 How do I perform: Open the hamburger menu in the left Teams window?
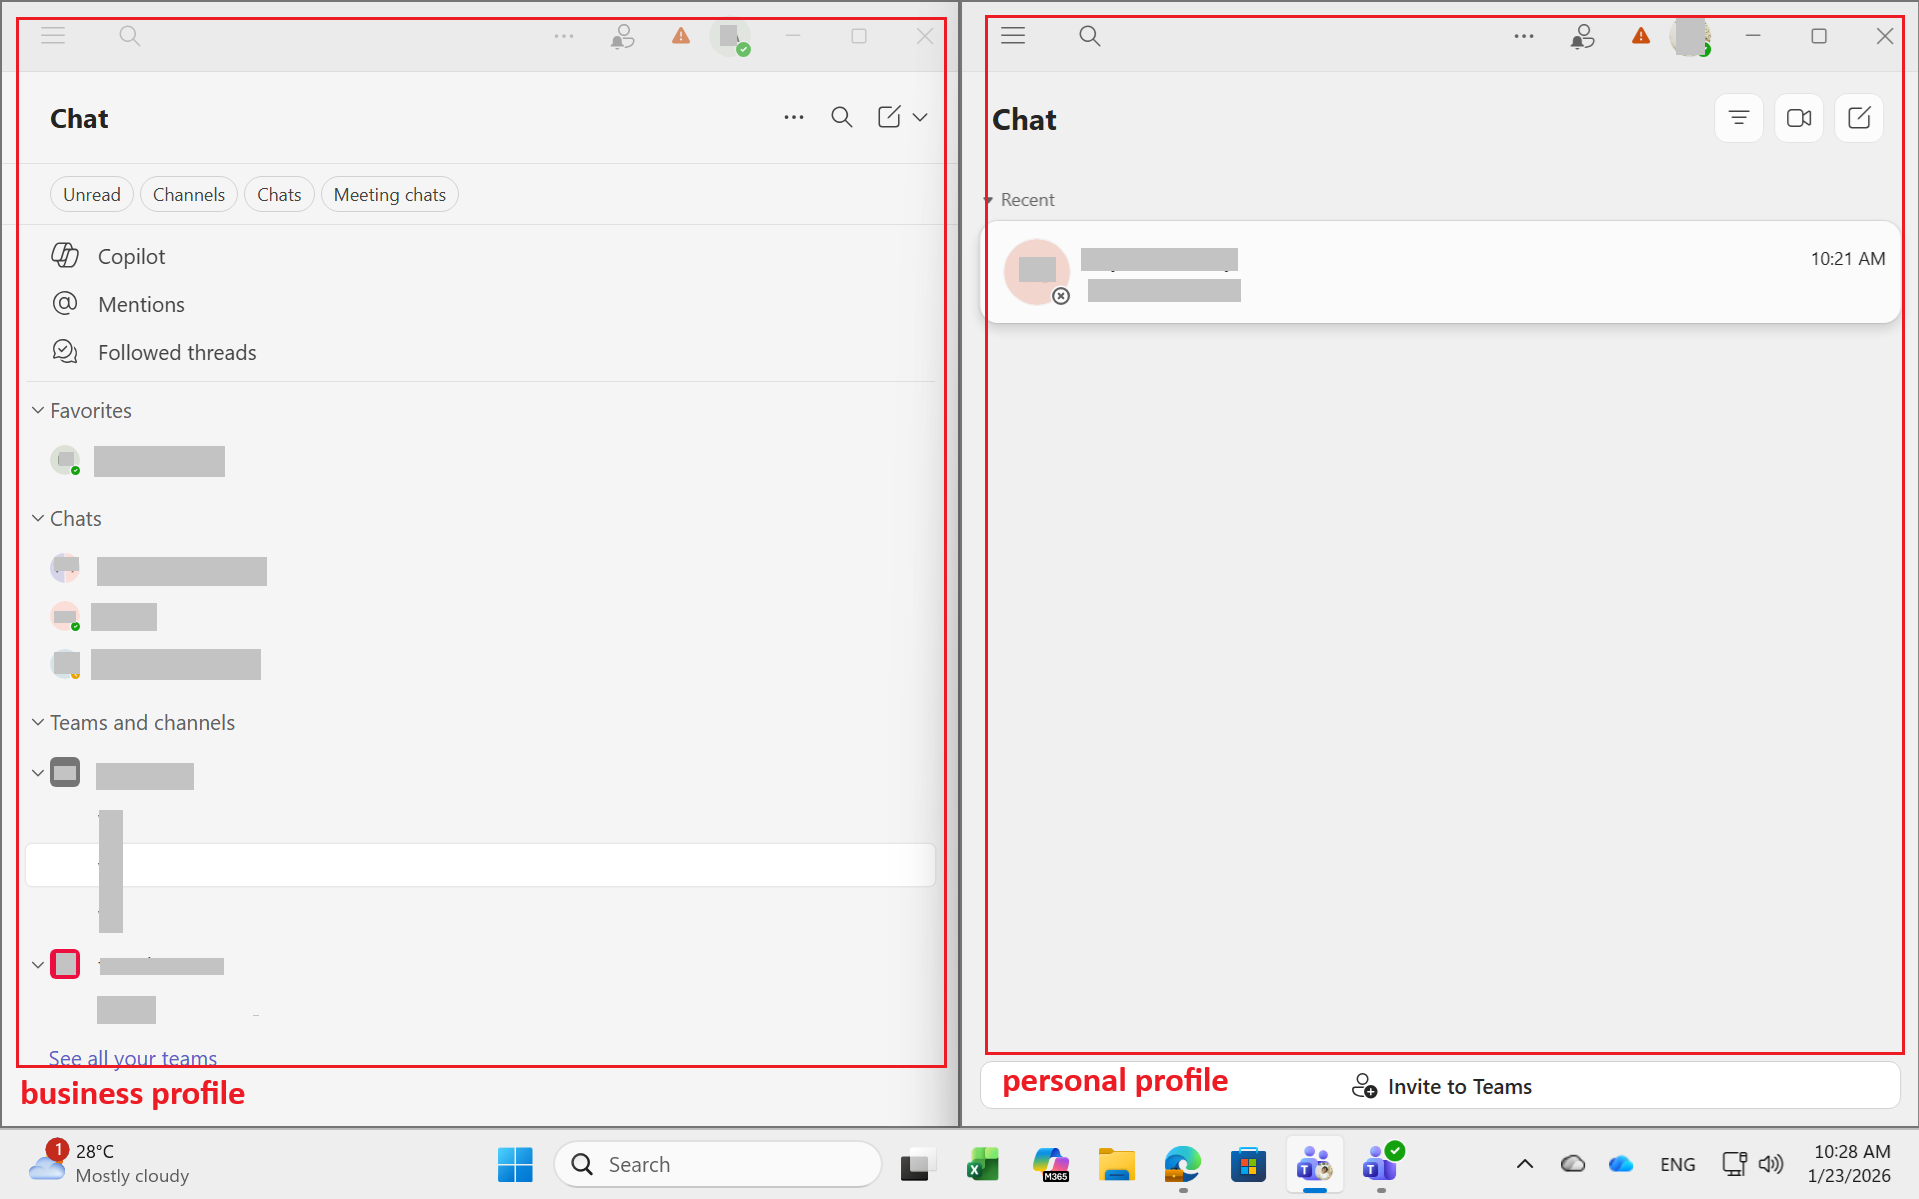[x=53, y=36]
